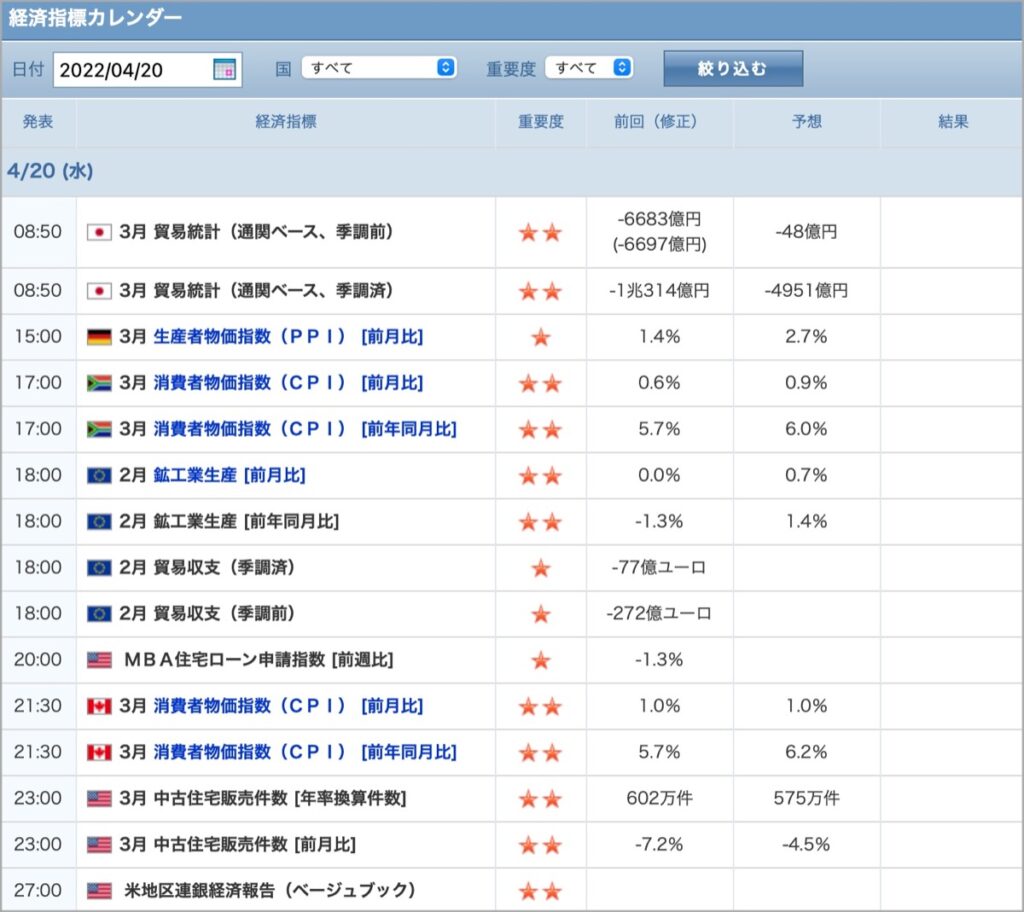Click the 結果 column header
1024x912 pixels.
[x=953, y=122]
